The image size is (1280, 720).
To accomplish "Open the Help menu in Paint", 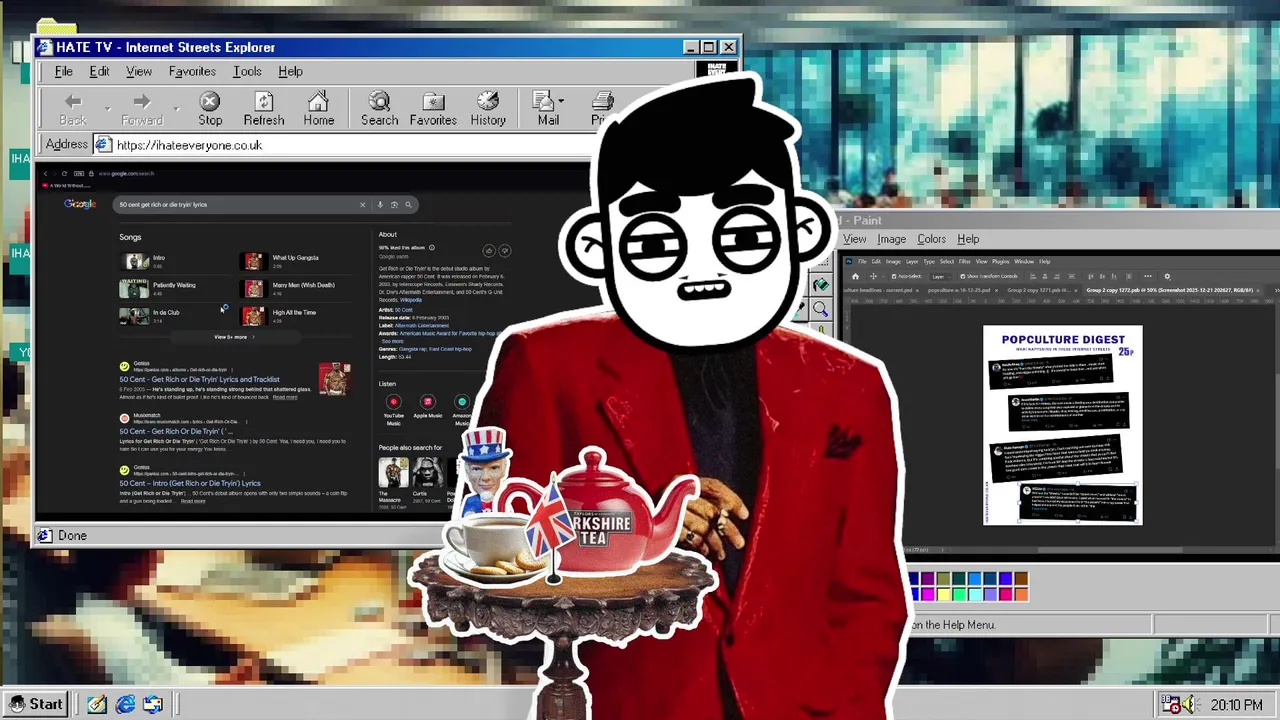I will [x=968, y=239].
